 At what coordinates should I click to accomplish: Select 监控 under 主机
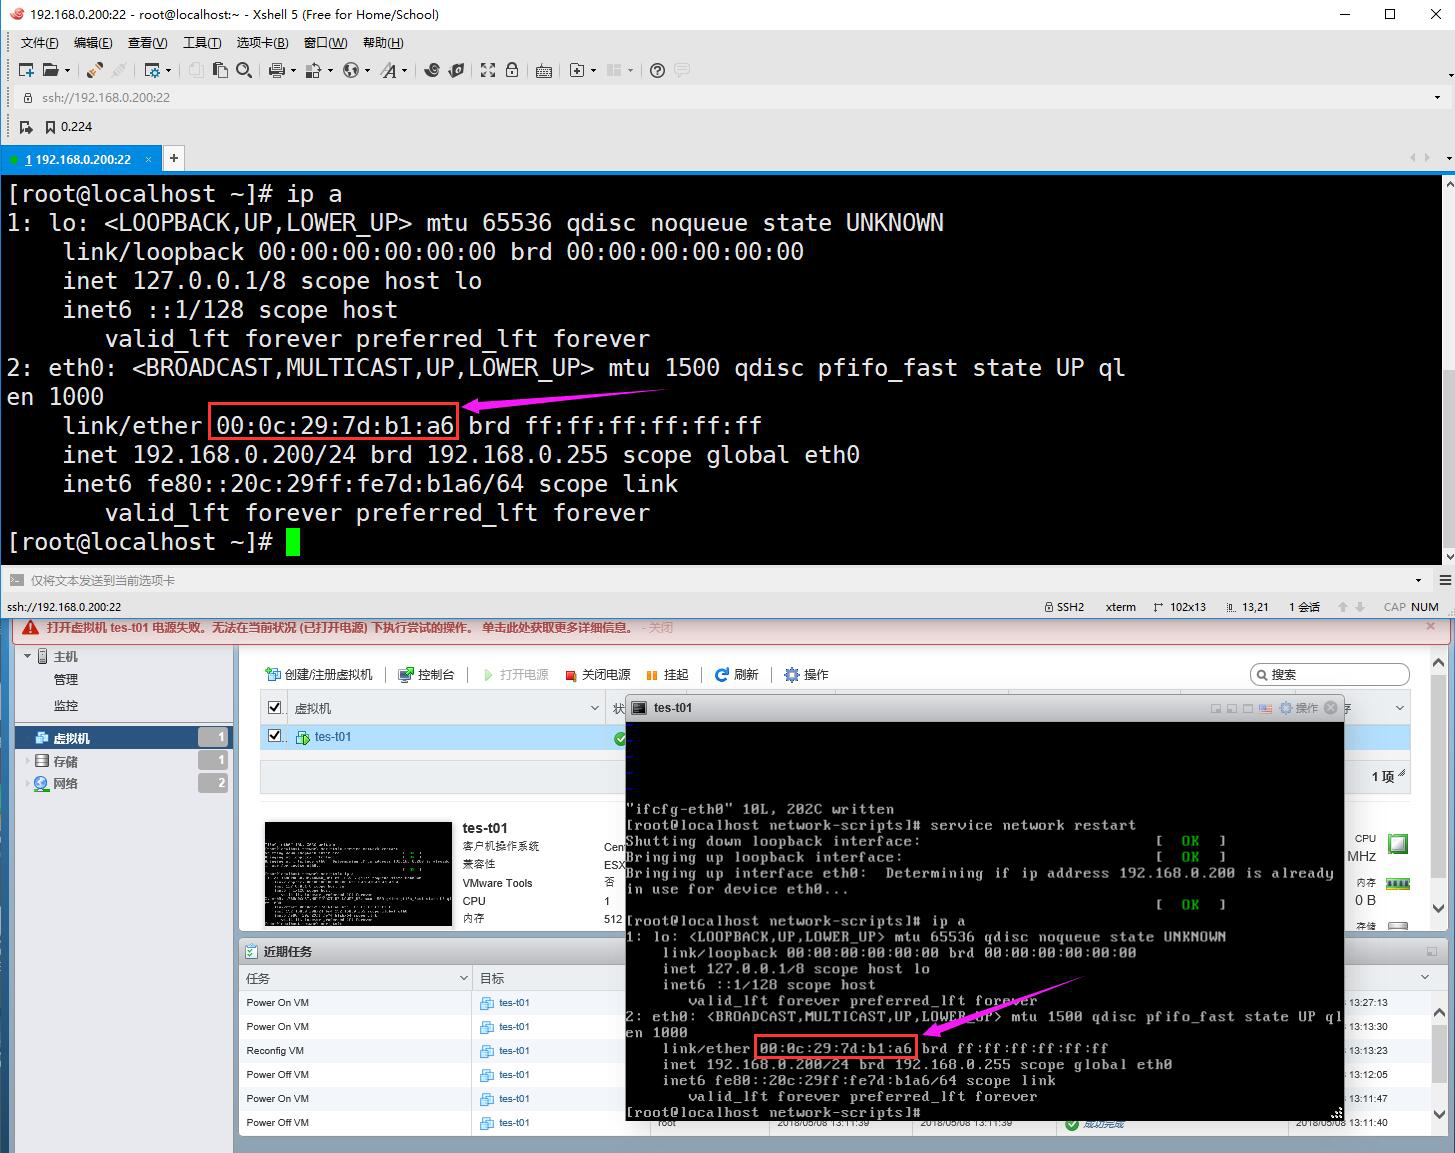coord(66,706)
